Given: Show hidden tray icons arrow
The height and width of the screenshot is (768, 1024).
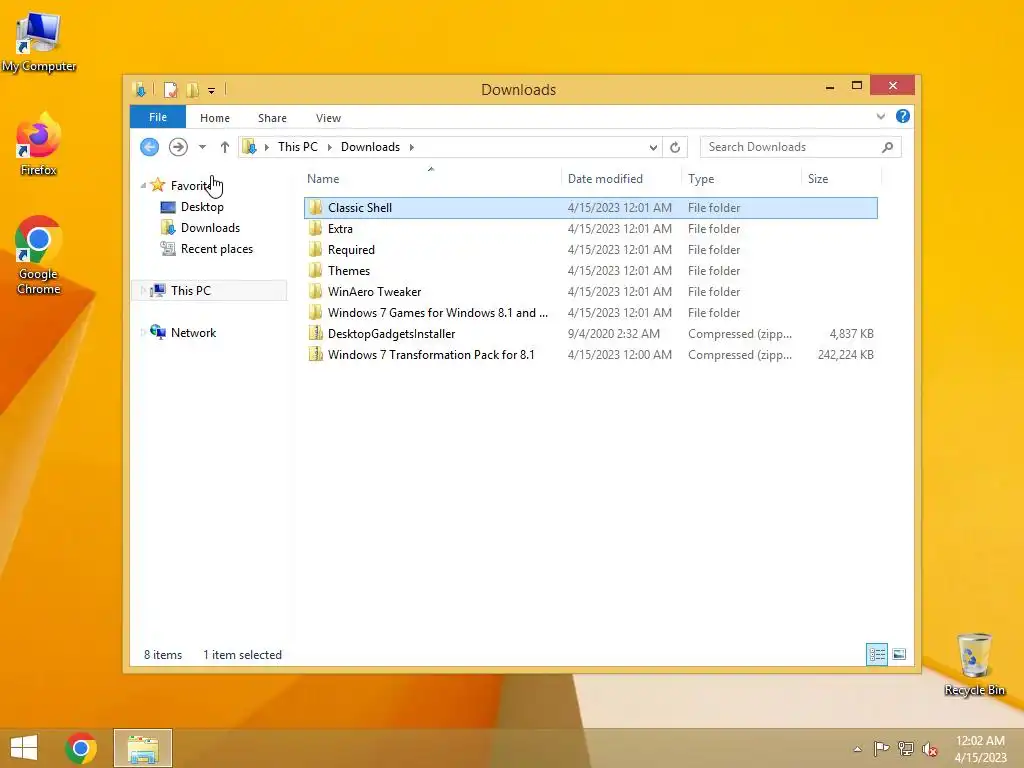Looking at the screenshot, I should (857, 749).
